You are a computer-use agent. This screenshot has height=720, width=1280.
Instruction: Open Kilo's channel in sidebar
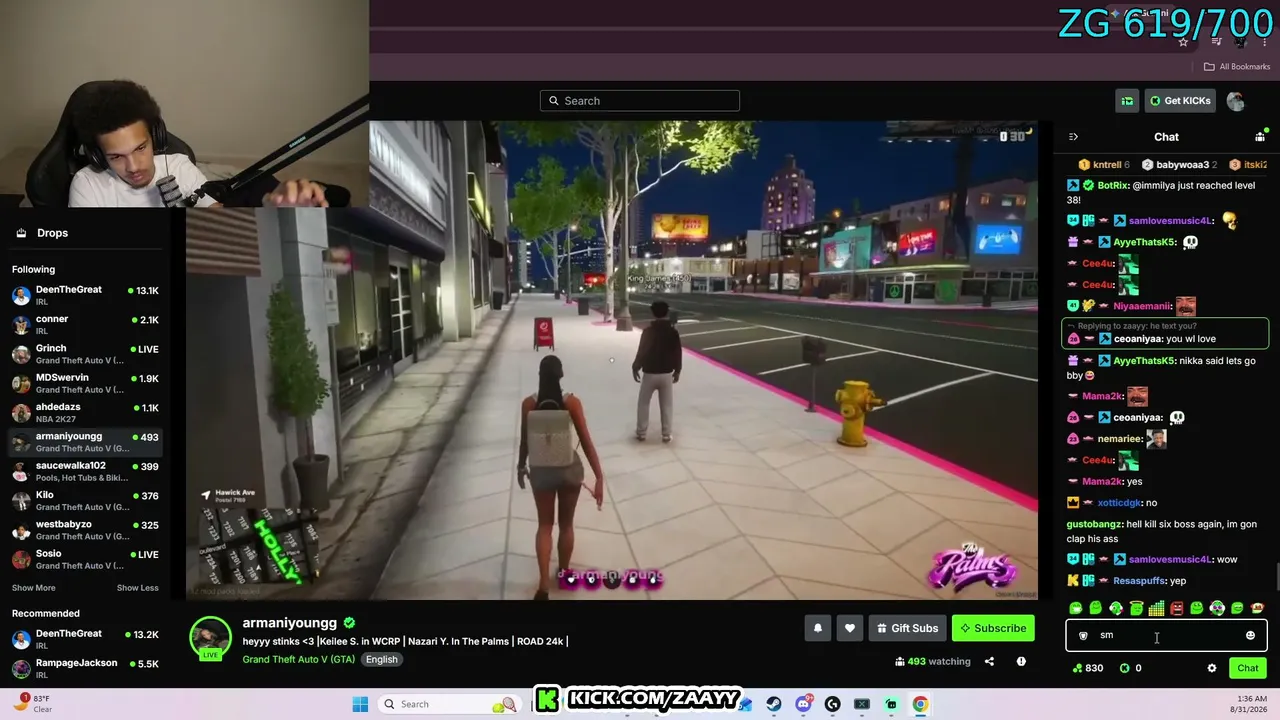[x=85, y=500]
